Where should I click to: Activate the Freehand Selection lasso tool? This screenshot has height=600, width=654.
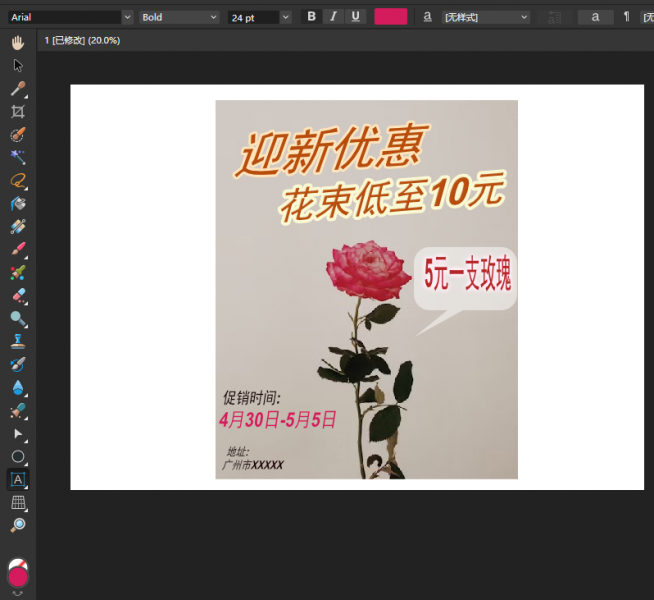coord(18,180)
